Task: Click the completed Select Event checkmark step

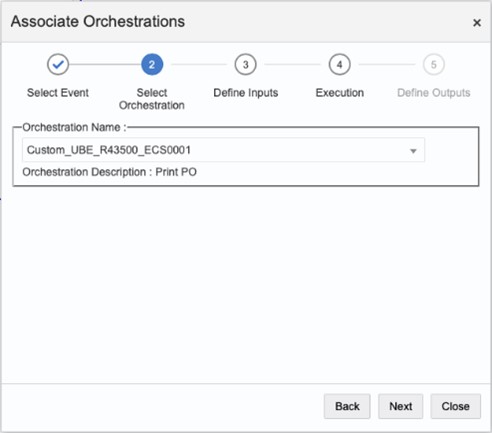Action: [58, 64]
